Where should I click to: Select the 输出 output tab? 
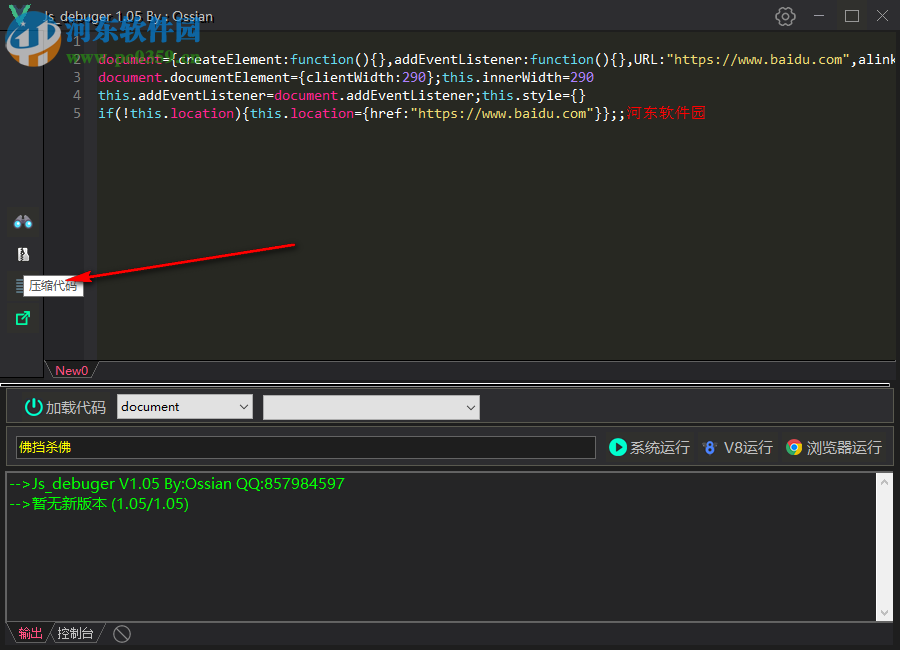[x=29, y=632]
